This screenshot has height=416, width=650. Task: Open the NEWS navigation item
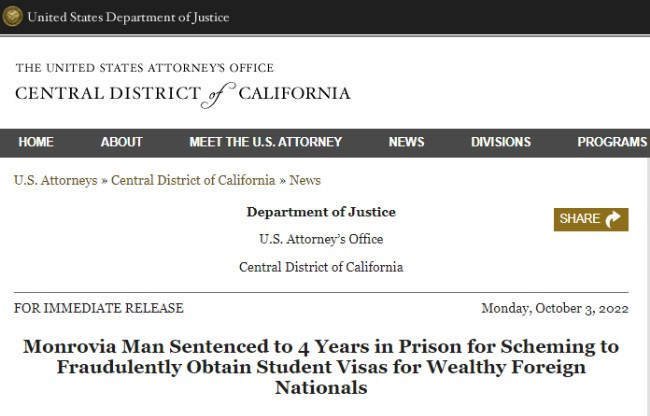coord(406,142)
